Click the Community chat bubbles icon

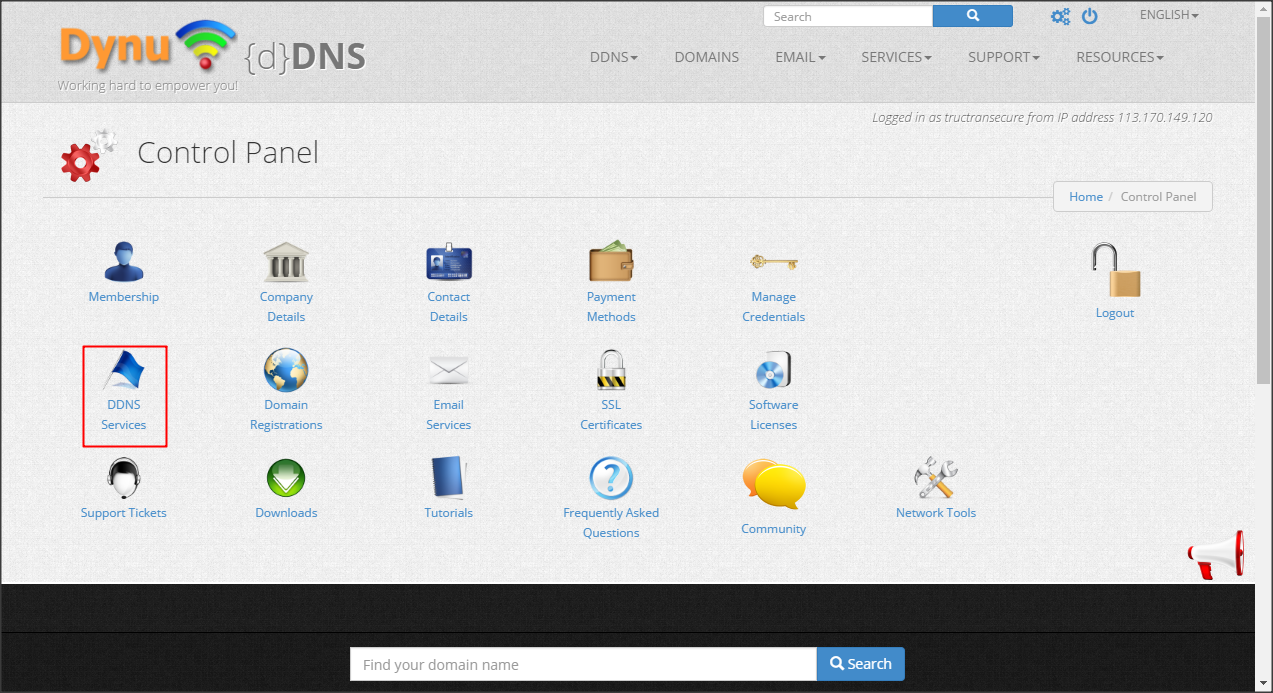[x=773, y=485]
